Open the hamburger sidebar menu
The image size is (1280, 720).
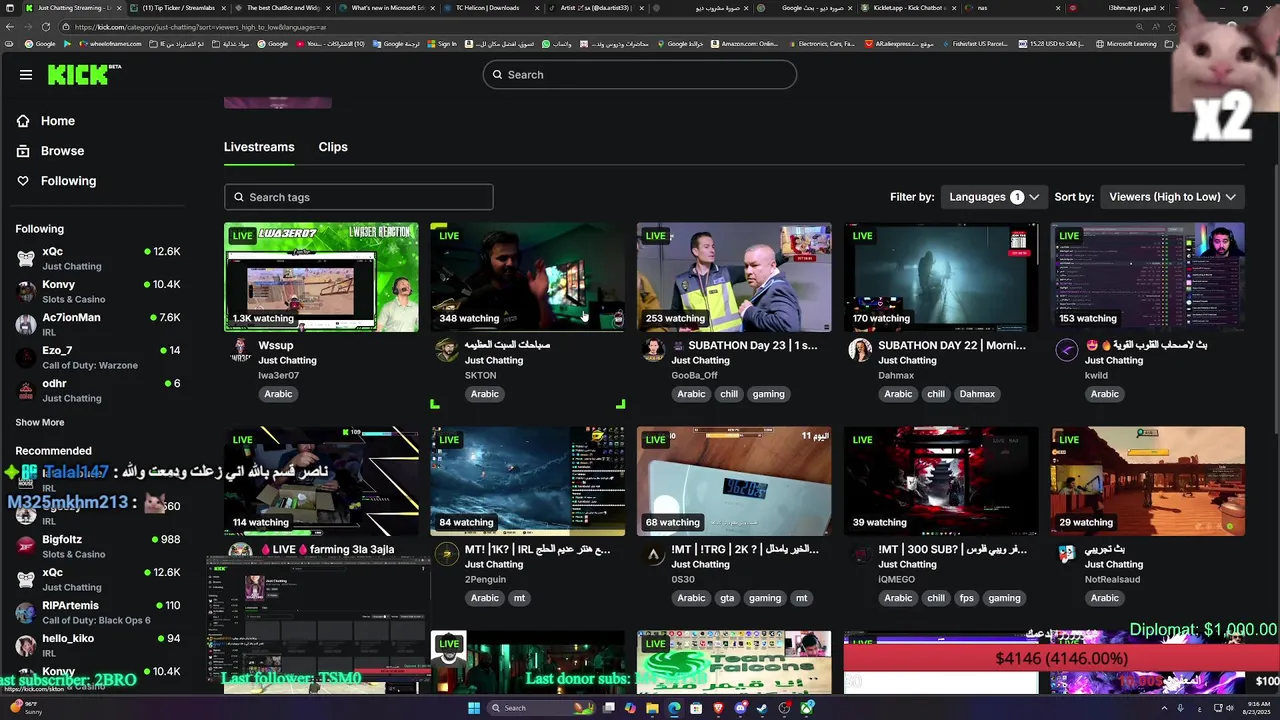coord(26,75)
